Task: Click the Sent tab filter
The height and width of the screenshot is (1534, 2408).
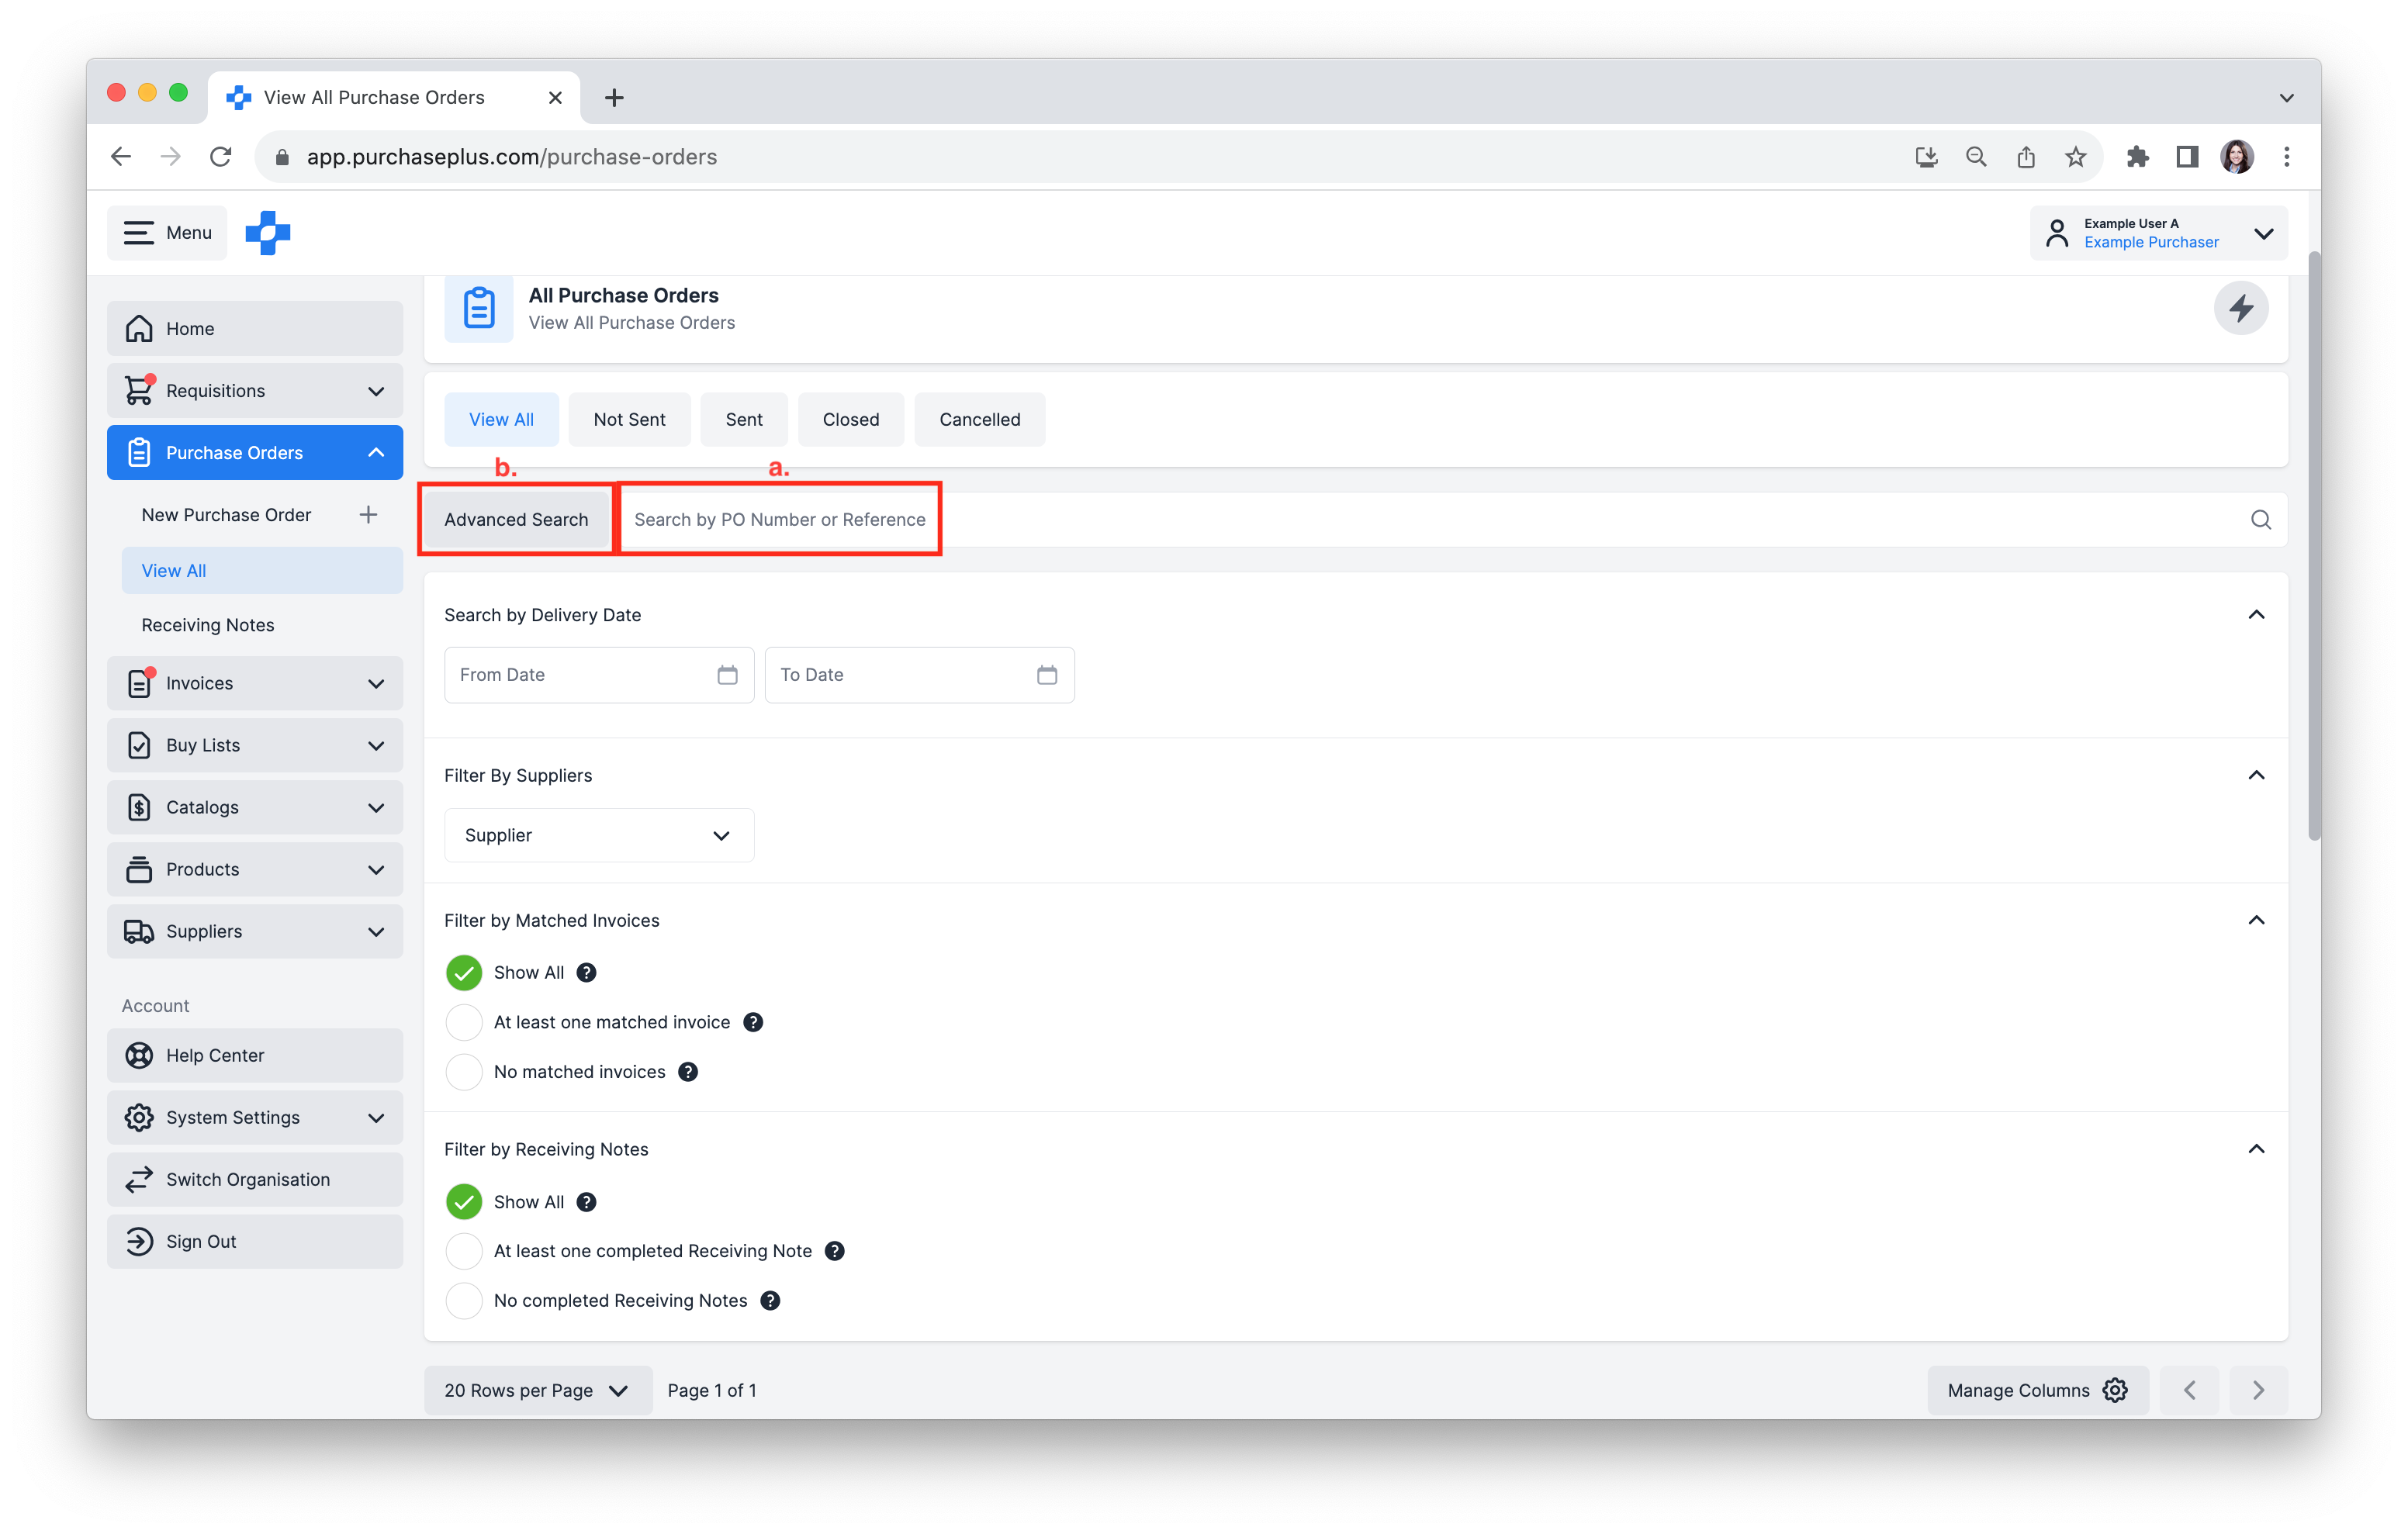Action: tap(744, 418)
